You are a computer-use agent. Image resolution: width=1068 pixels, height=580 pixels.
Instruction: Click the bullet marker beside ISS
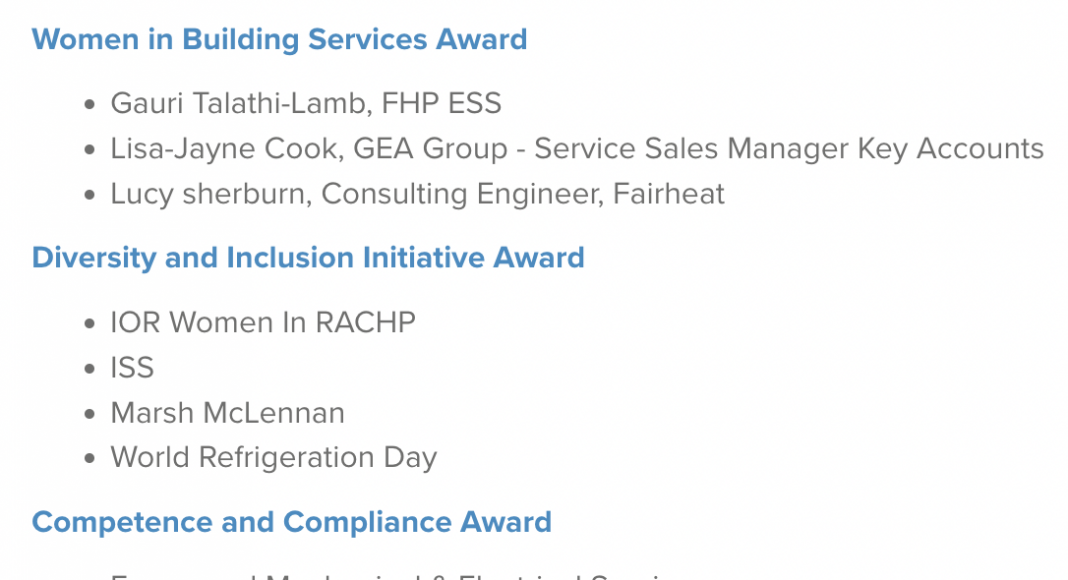pos(91,369)
